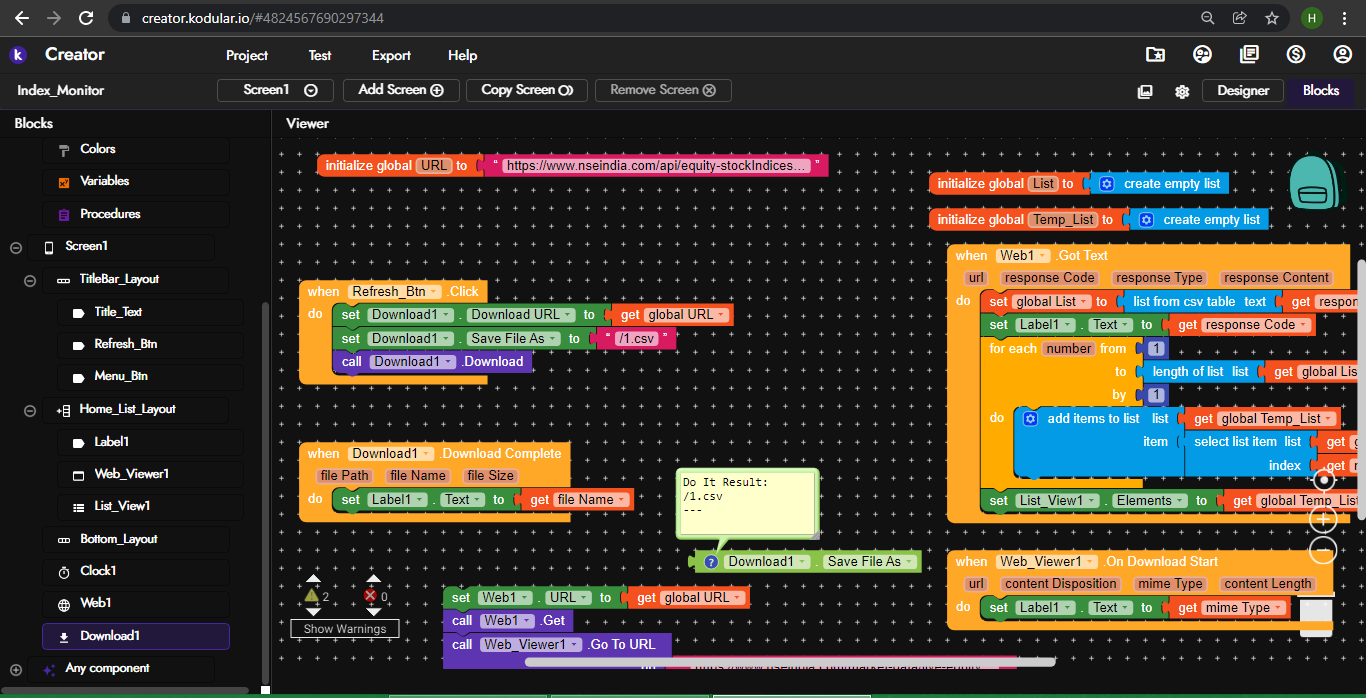Open the Export menu
The height and width of the screenshot is (698, 1366).
[x=391, y=55]
